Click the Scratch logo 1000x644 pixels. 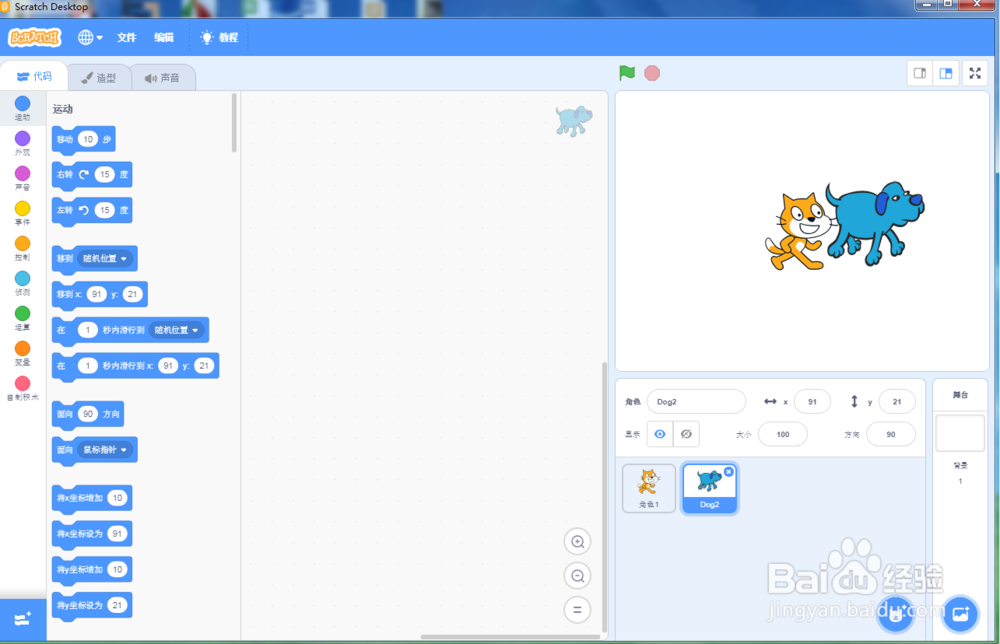34,38
